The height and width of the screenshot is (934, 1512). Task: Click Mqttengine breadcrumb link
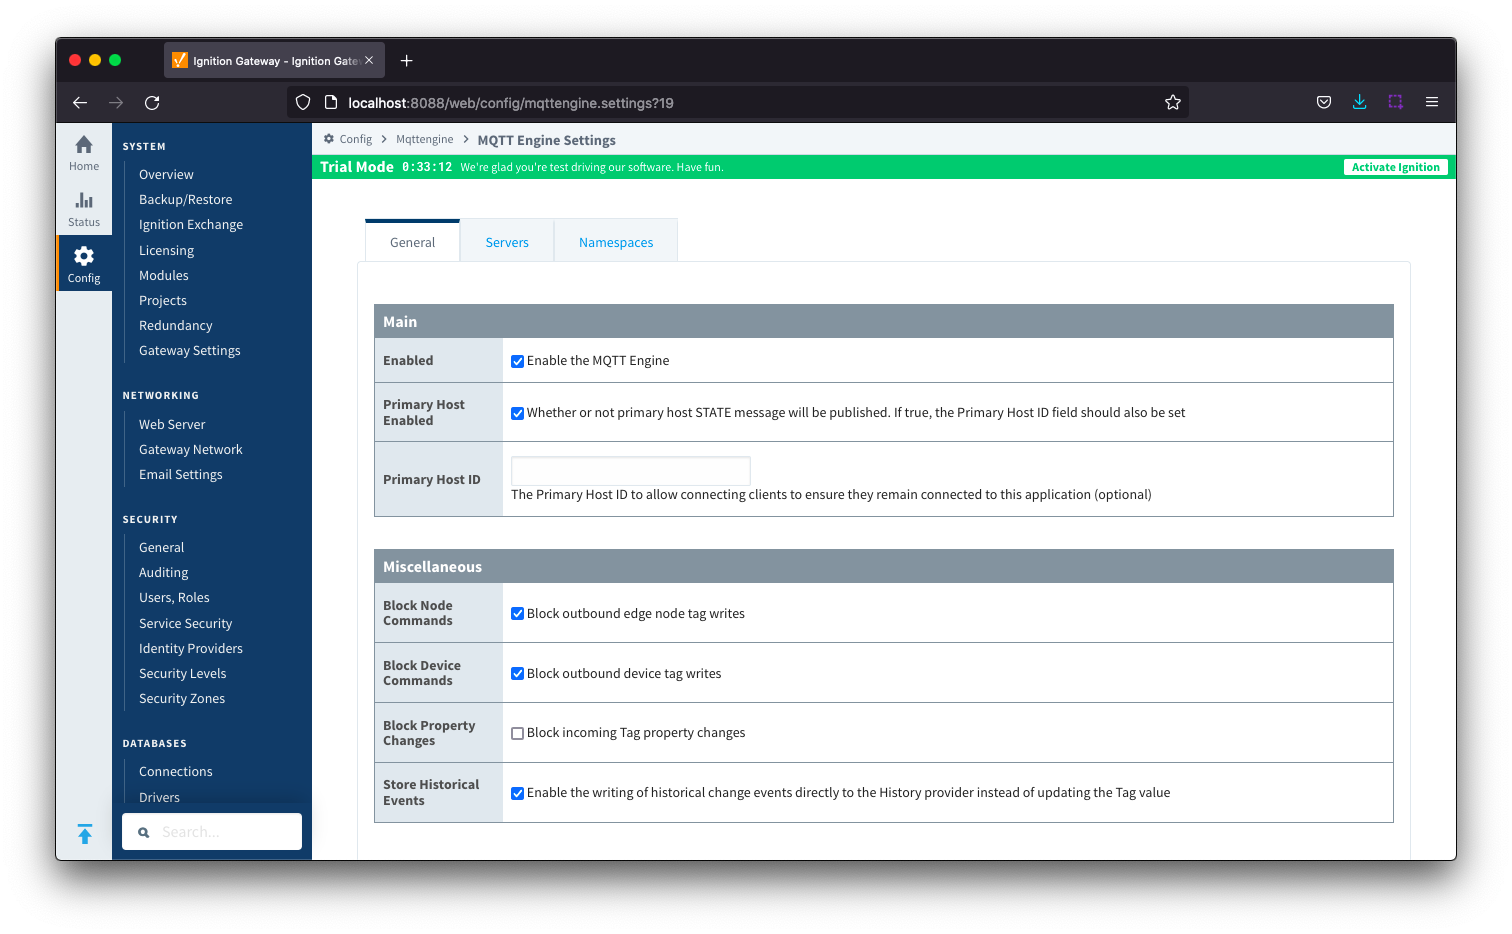point(424,139)
